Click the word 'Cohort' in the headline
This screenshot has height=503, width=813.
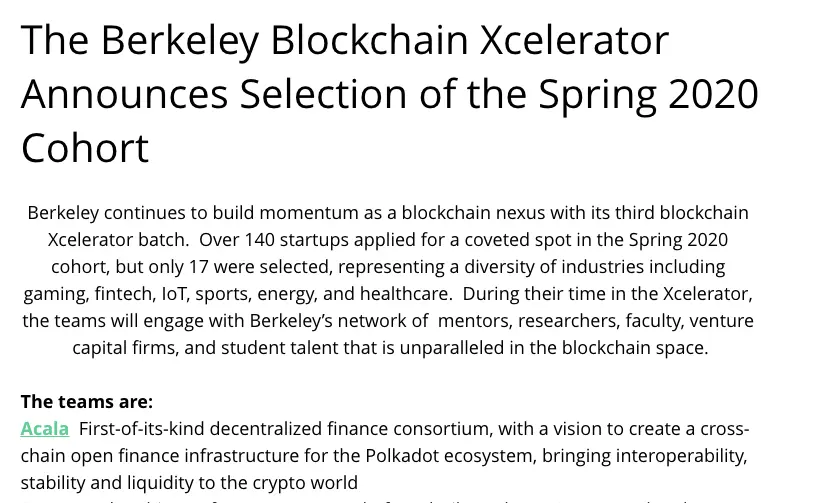click(85, 148)
